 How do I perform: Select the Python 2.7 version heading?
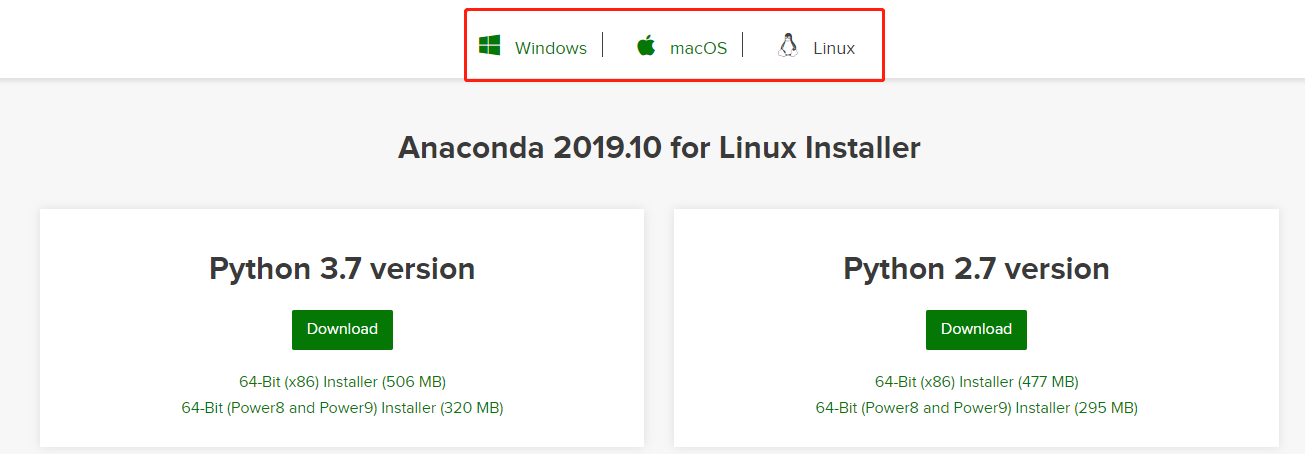[976, 269]
